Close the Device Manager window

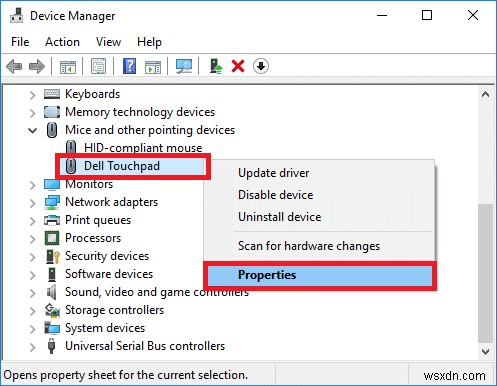pyautogui.click(x=473, y=15)
